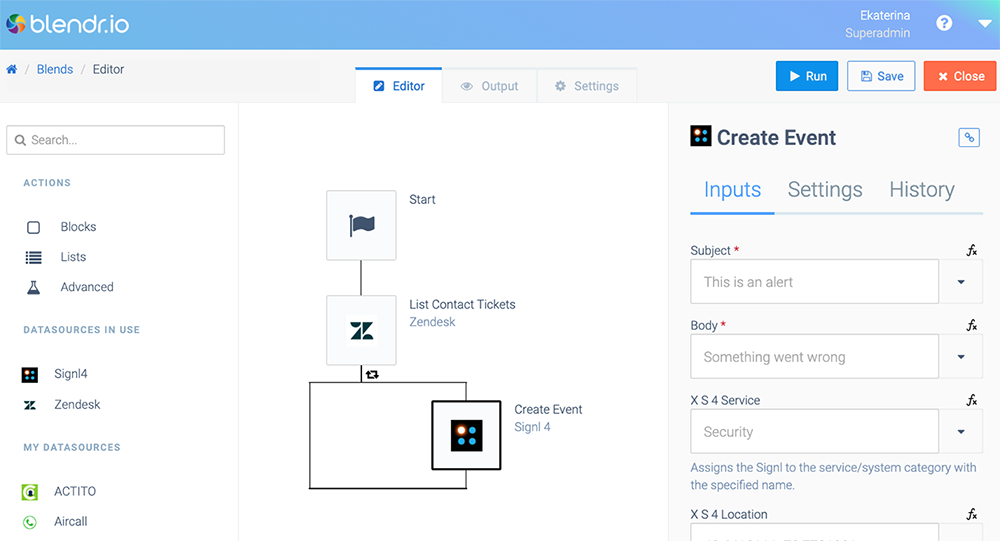Viewport: 1000px width, 541px height.
Task: Click the loop icon below Zendesk block
Action: tap(372, 374)
